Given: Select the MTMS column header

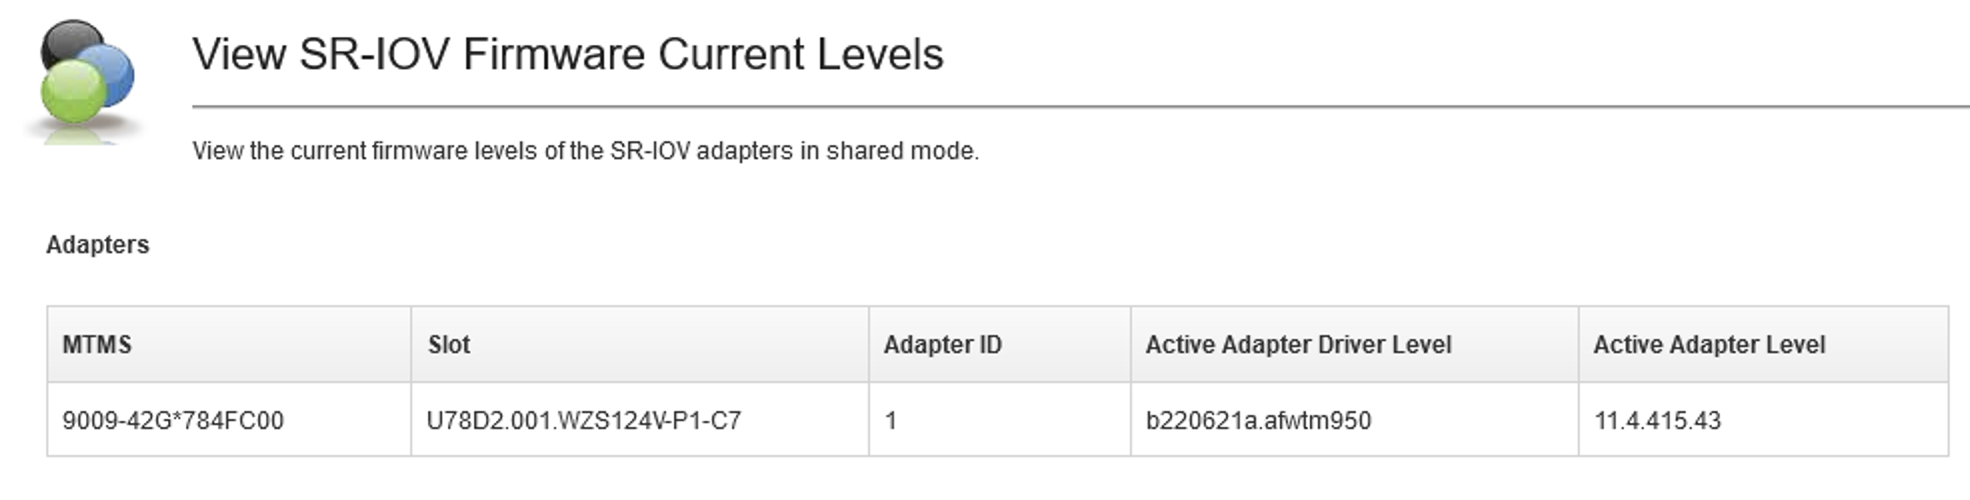Looking at the screenshot, I should click(x=229, y=344).
